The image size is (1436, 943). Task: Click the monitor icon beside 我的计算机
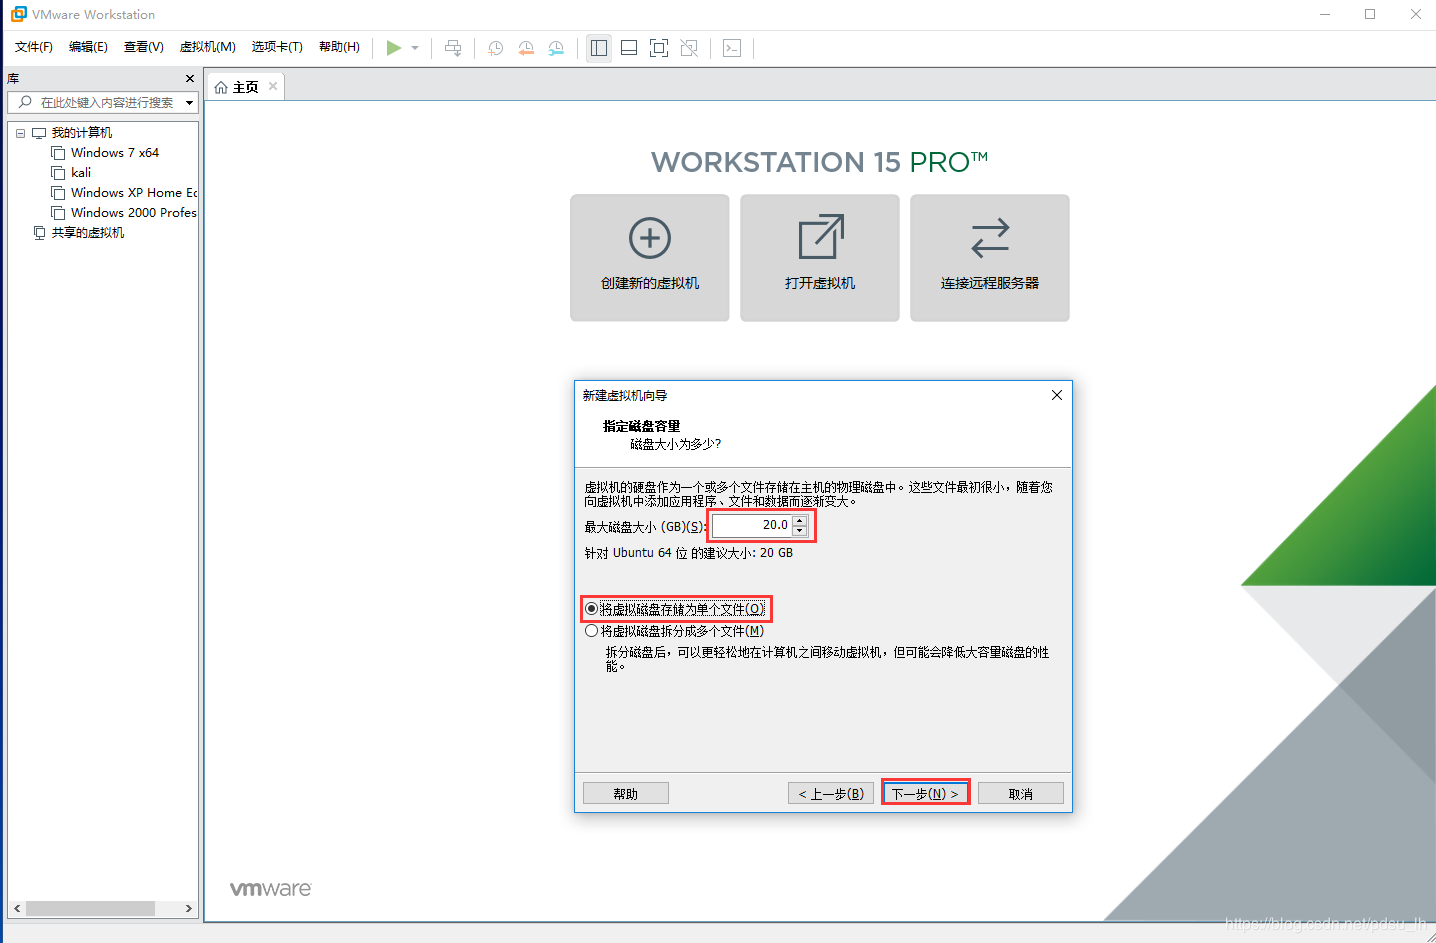pos(39,133)
